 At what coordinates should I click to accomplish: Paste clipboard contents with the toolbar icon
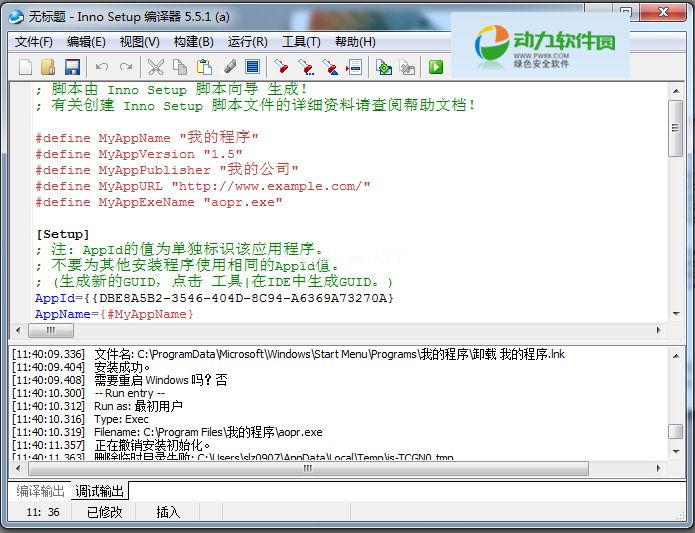(204, 67)
